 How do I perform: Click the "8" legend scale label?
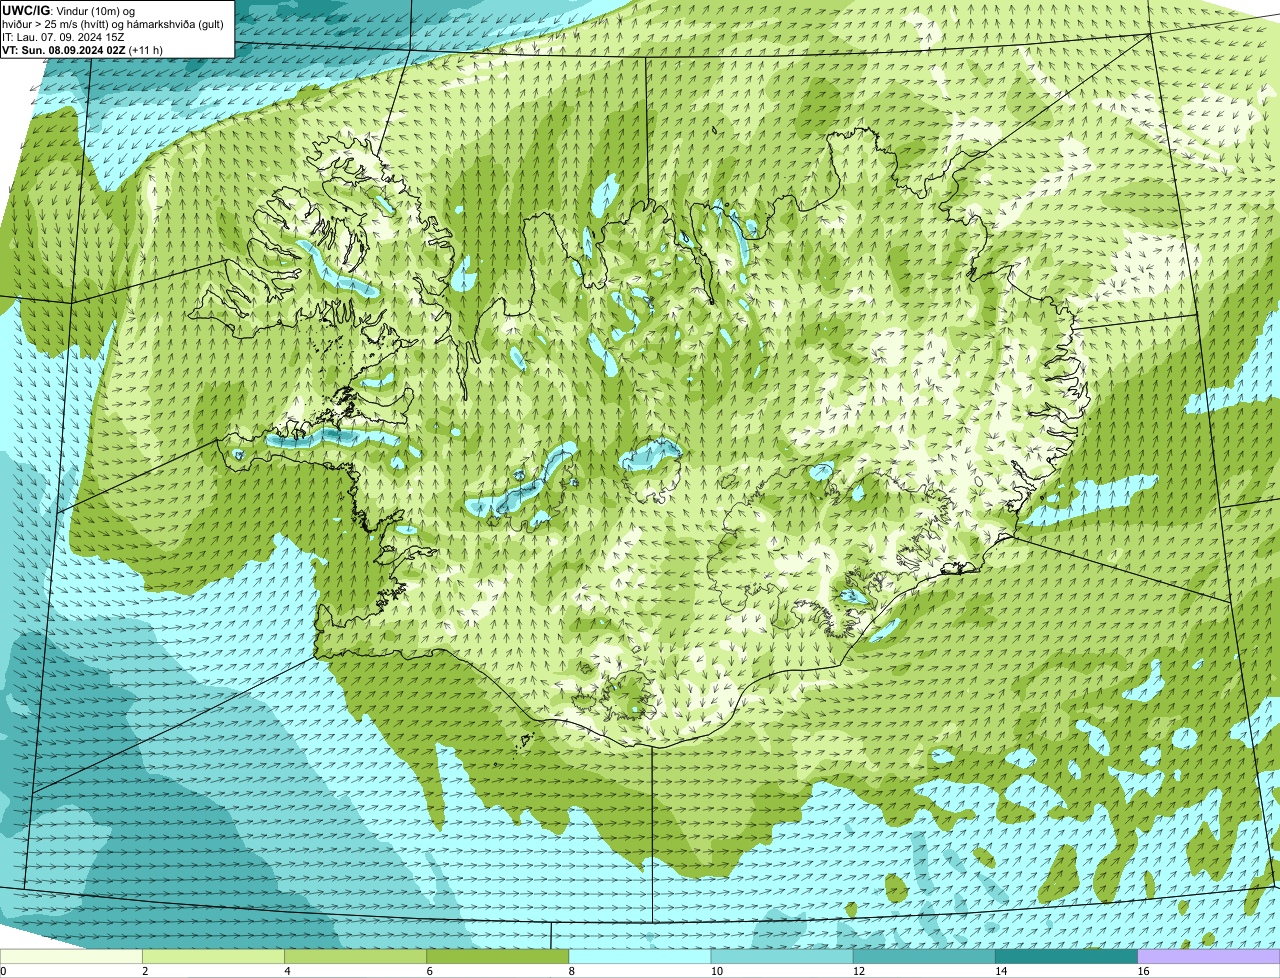click(572, 971)
